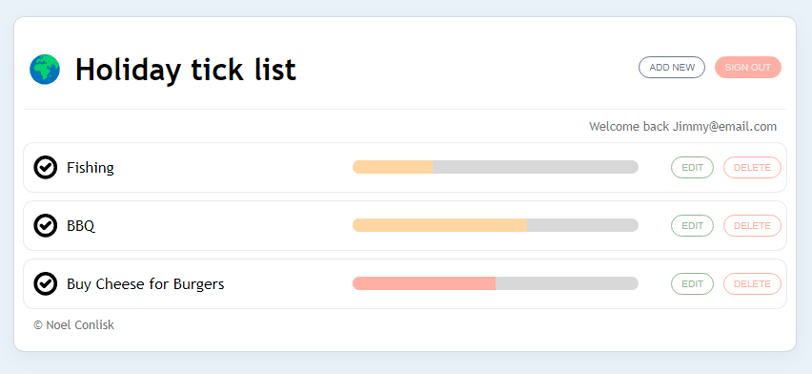Edit the Buy Cheese for Burgers task

(x=692, y=284)
